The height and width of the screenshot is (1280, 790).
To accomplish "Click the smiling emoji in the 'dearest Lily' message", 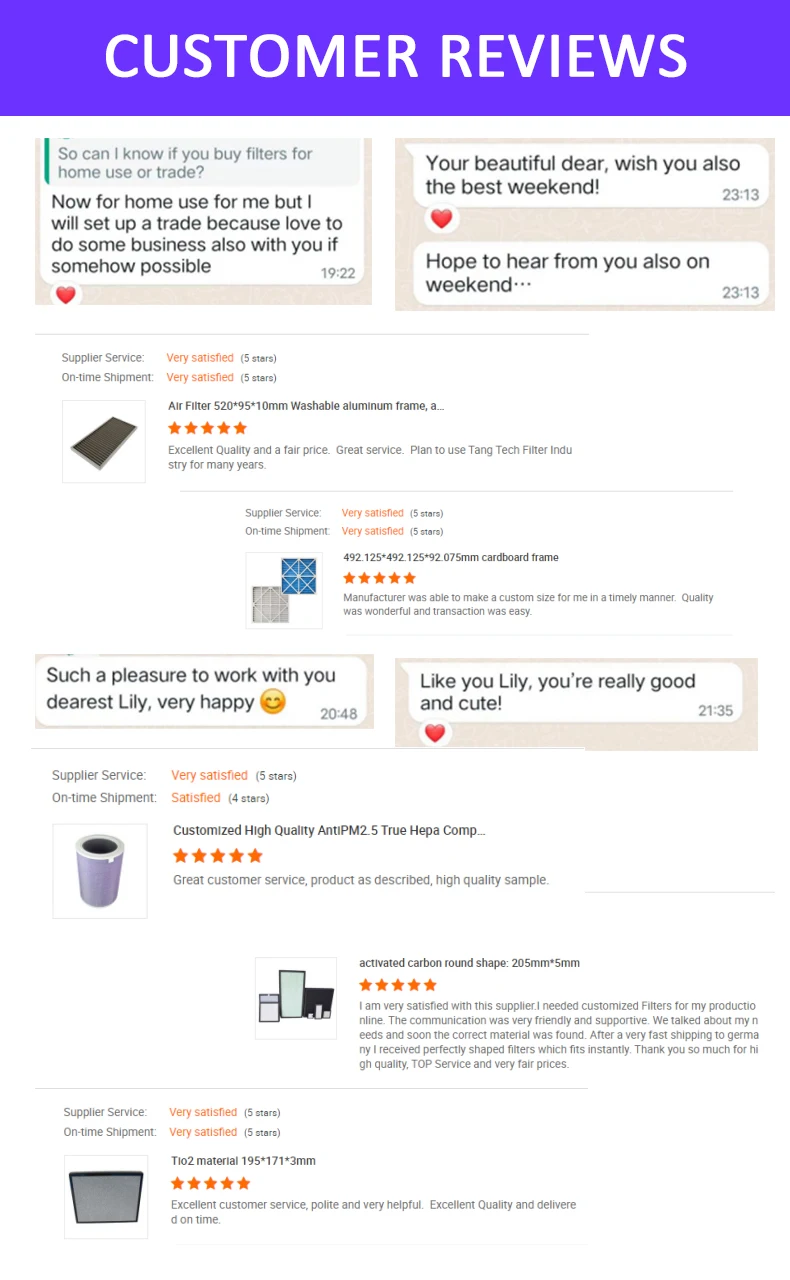I will tap(272, 702).
